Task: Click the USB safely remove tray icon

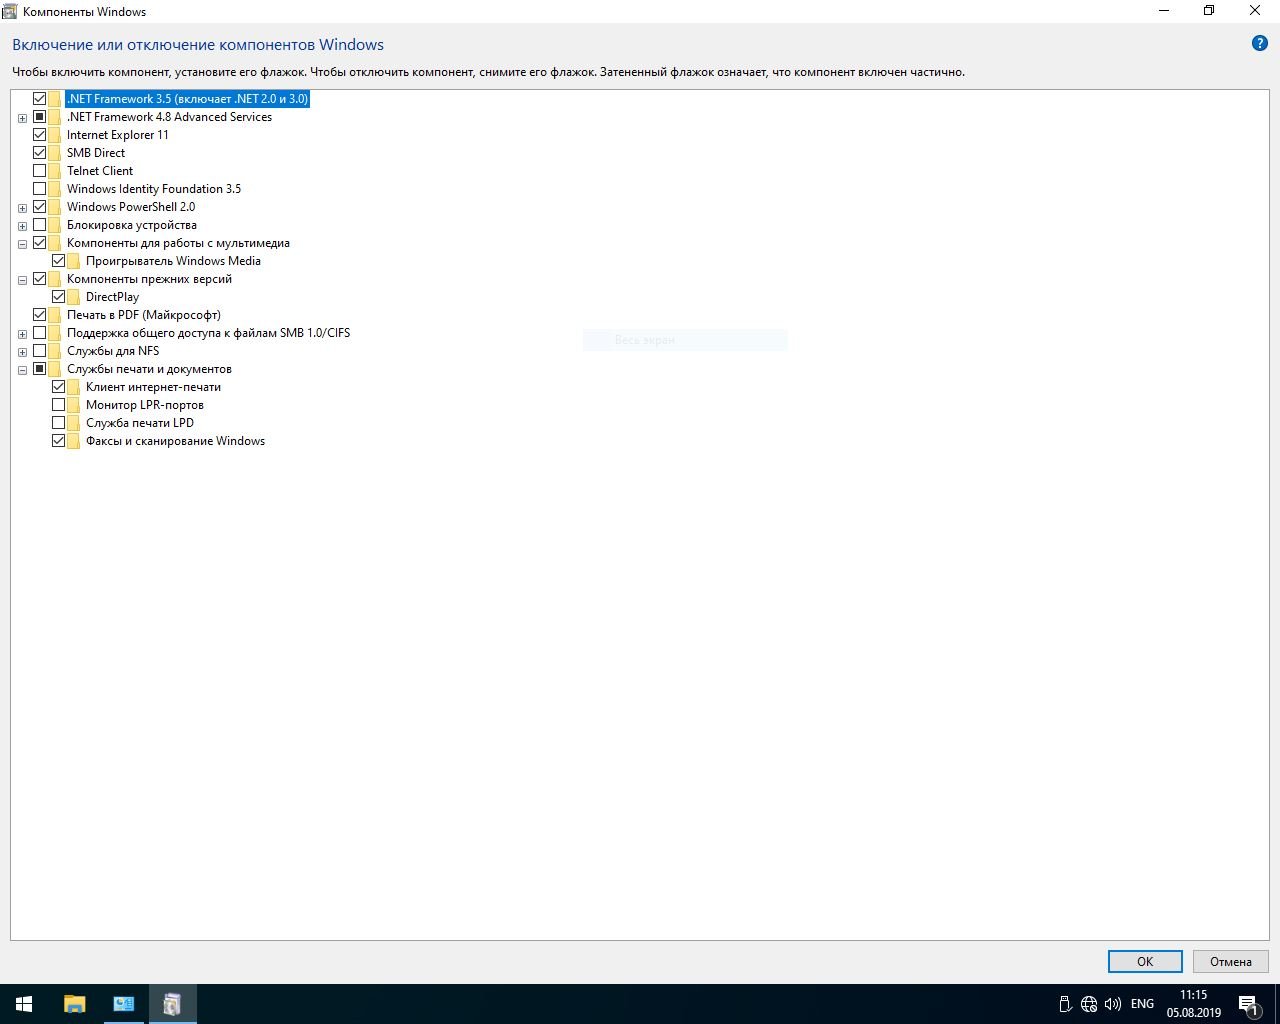Action: [1065, 1004]
